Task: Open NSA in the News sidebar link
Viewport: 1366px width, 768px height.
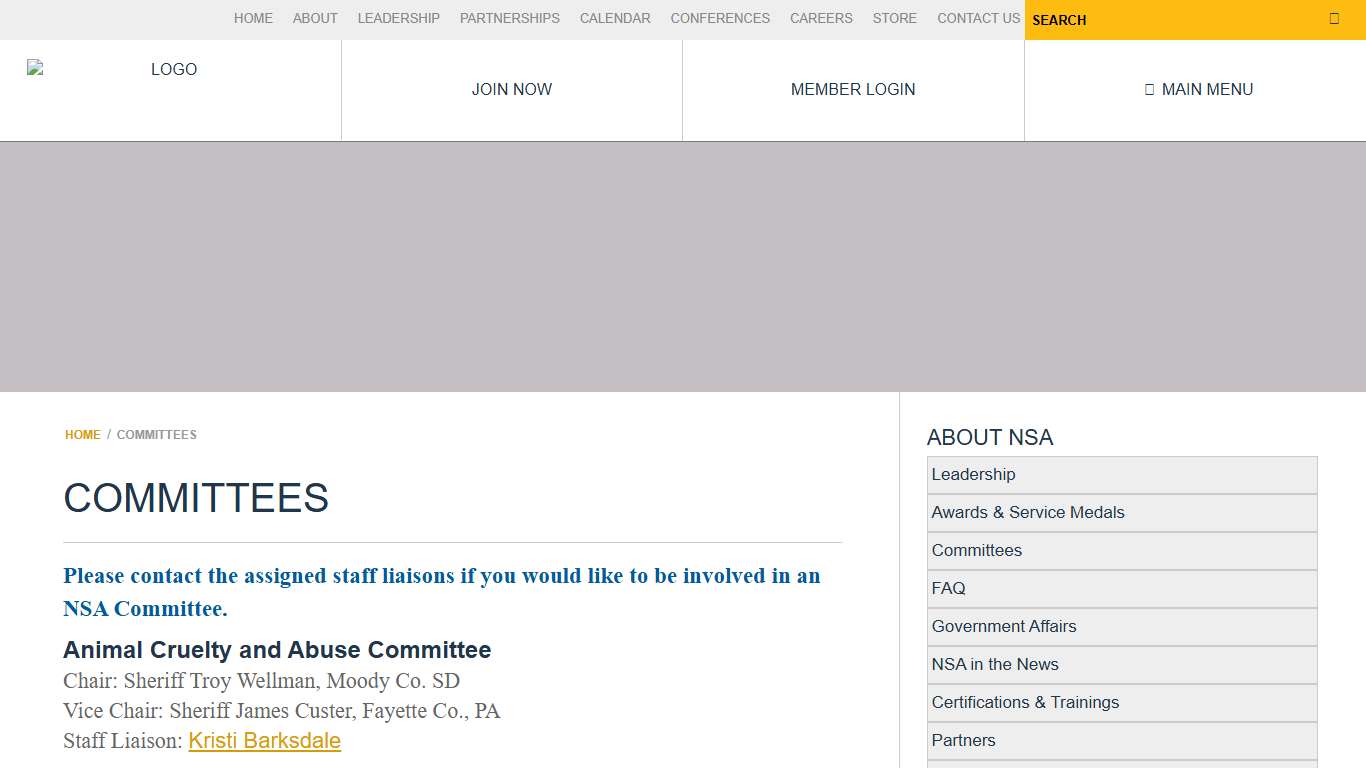Action: point(995,664)
